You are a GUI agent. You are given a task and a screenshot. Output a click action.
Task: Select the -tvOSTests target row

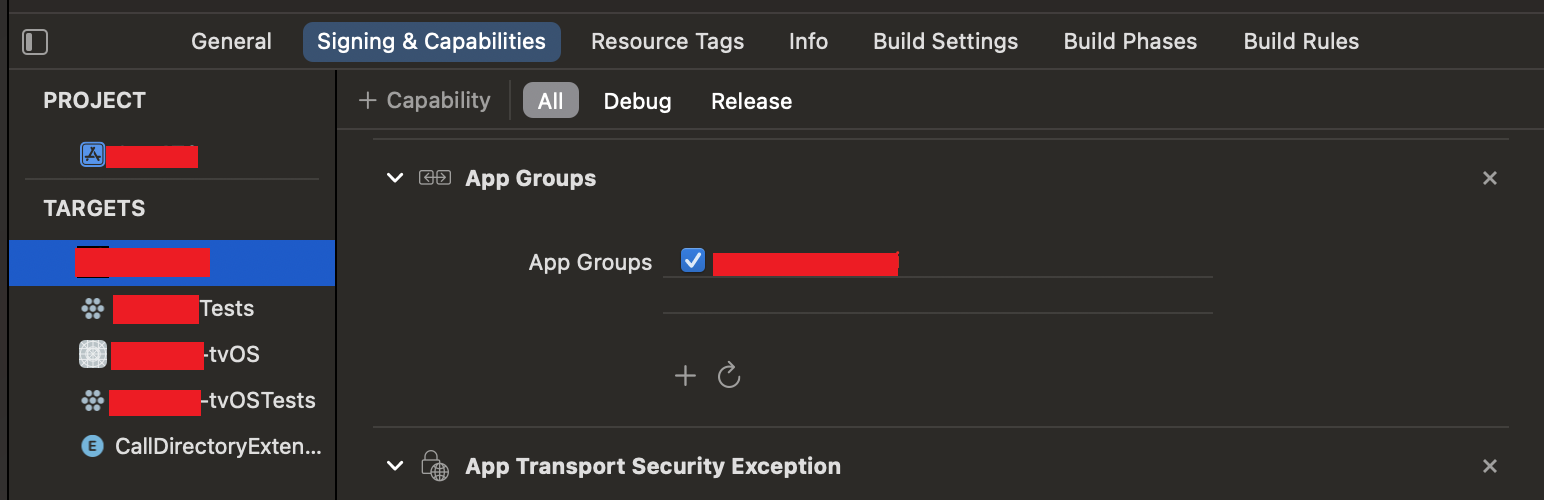(172, 401)
